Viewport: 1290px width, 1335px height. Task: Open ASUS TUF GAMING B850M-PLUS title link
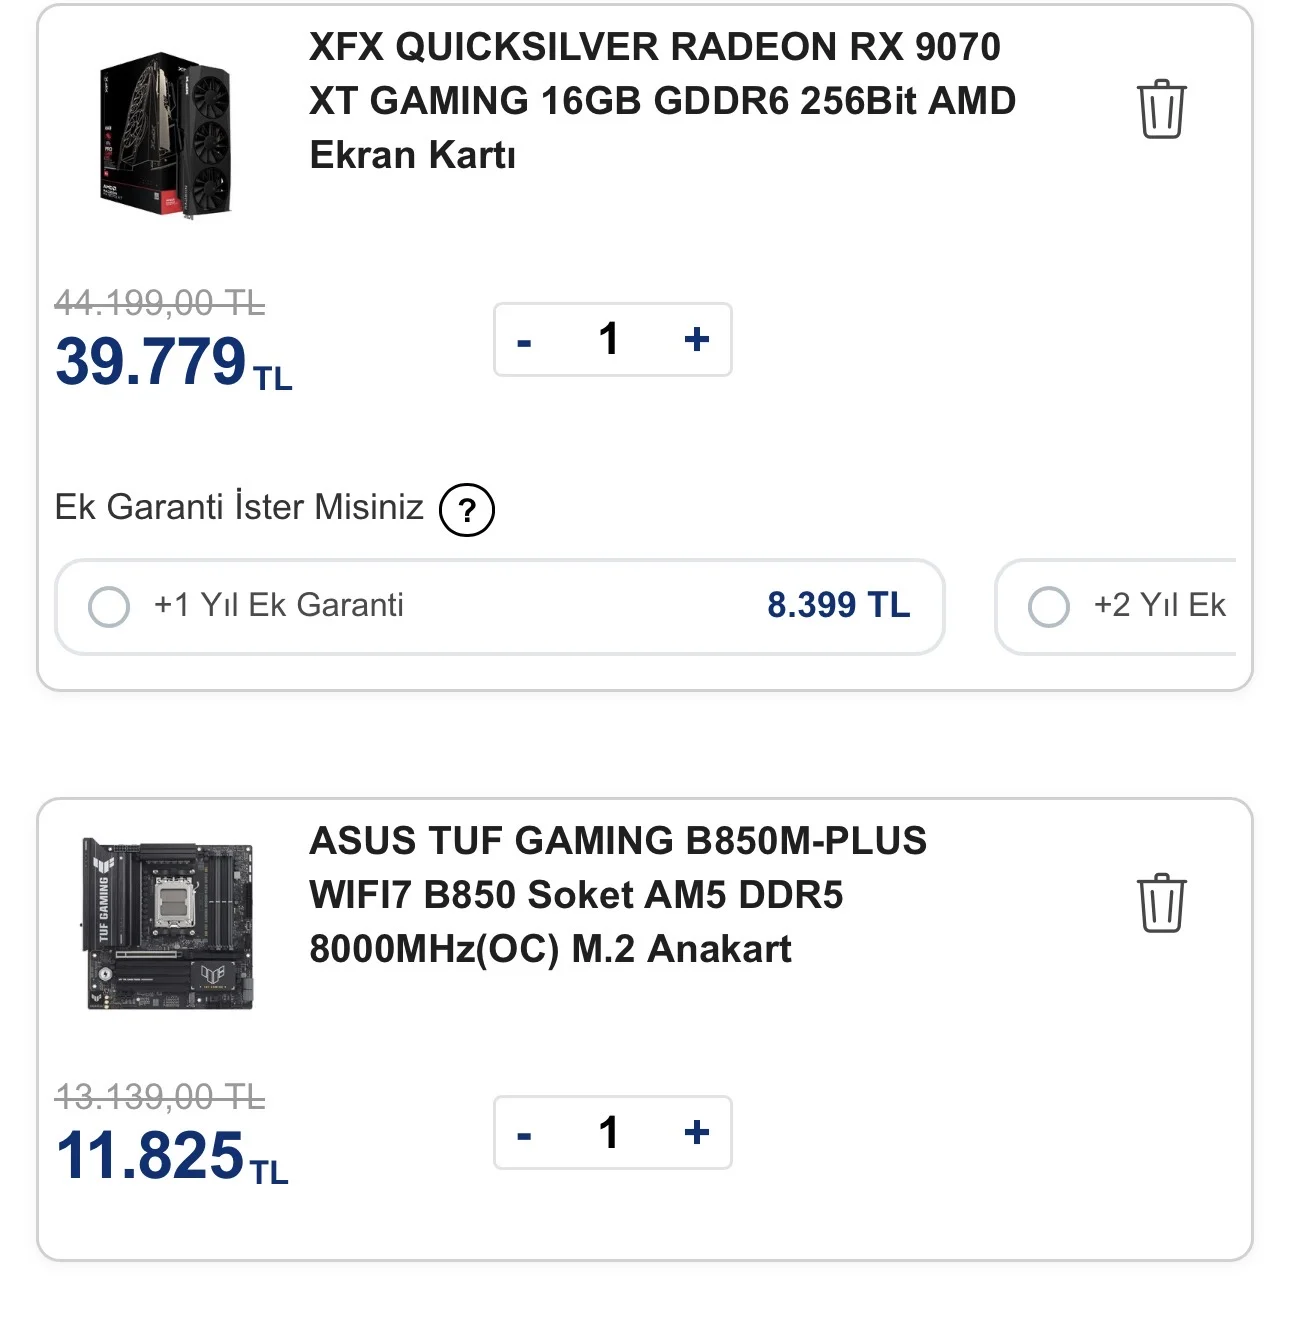pyautogui.click(x=618, y=895)
